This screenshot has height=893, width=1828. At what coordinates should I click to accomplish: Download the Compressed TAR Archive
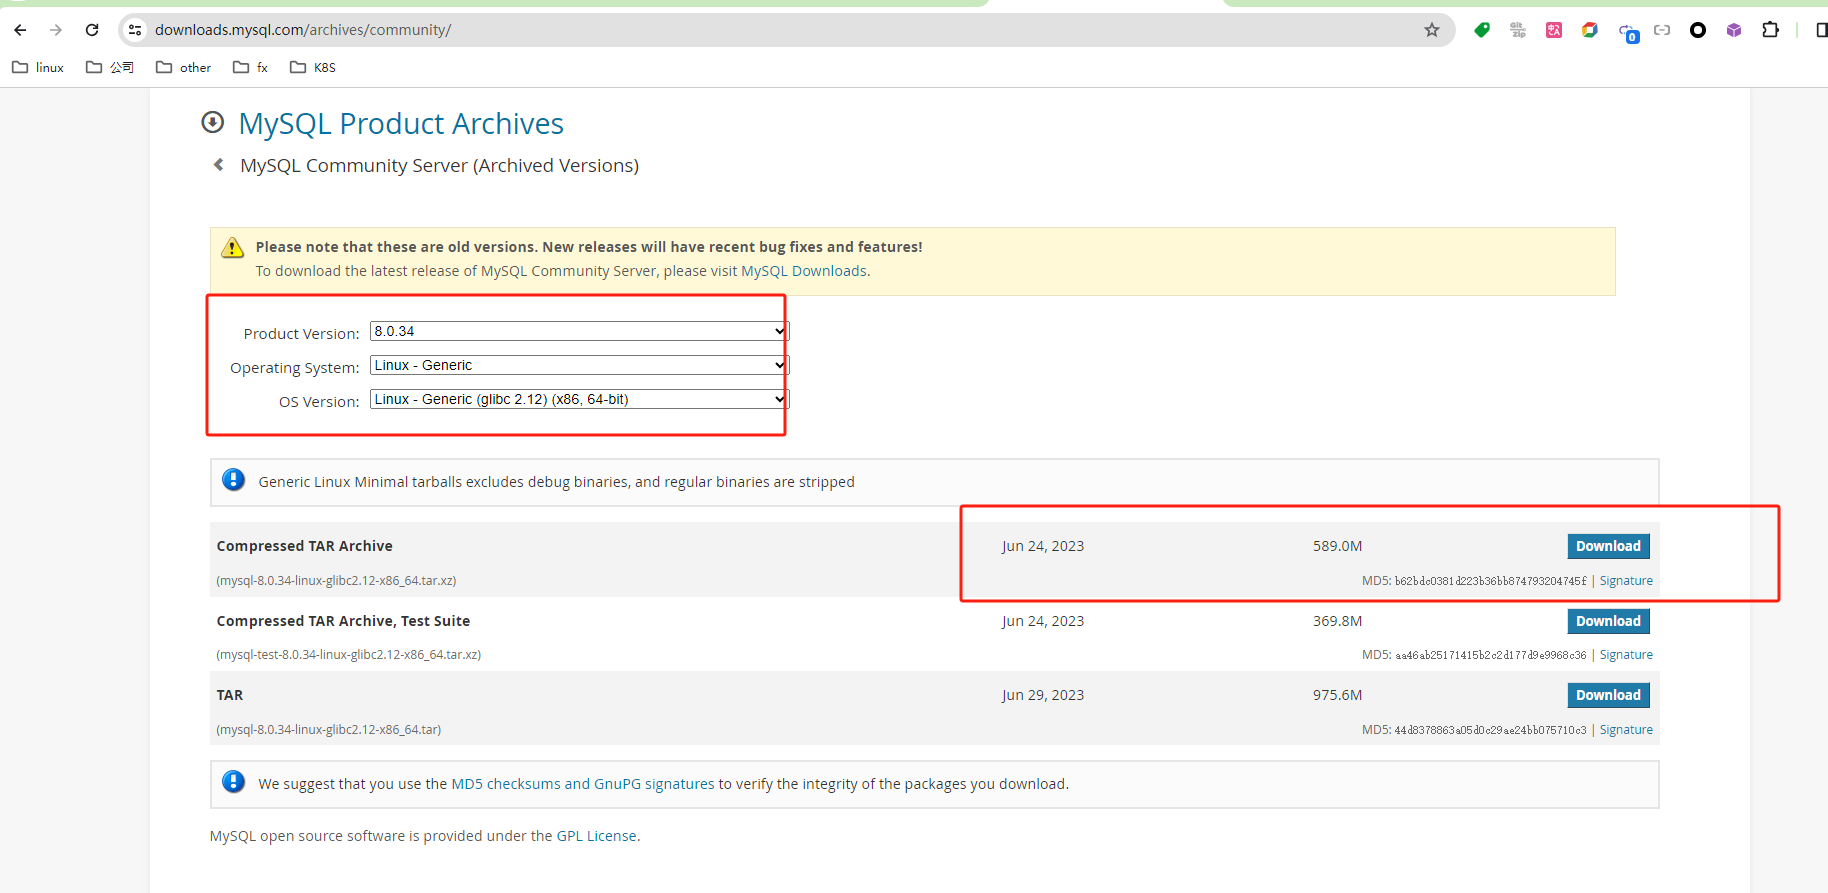[x=1607, y=546]
